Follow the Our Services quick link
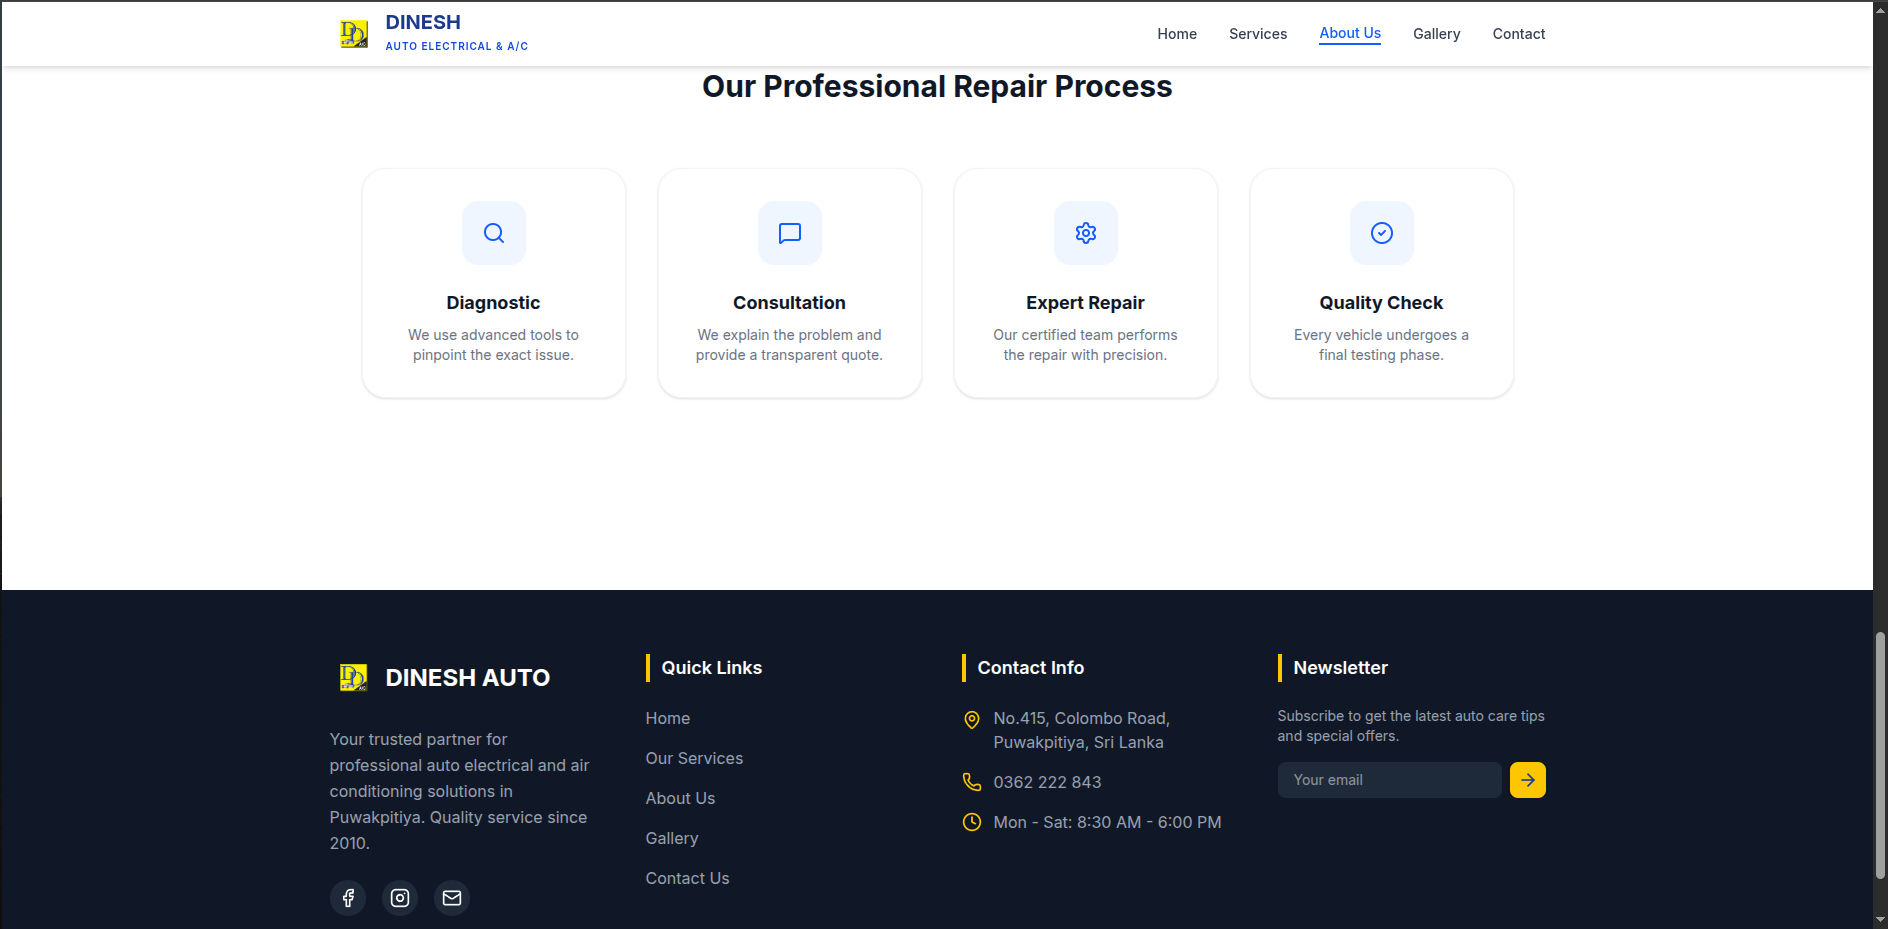1888x929 pixels. click(x=694, y=758)
